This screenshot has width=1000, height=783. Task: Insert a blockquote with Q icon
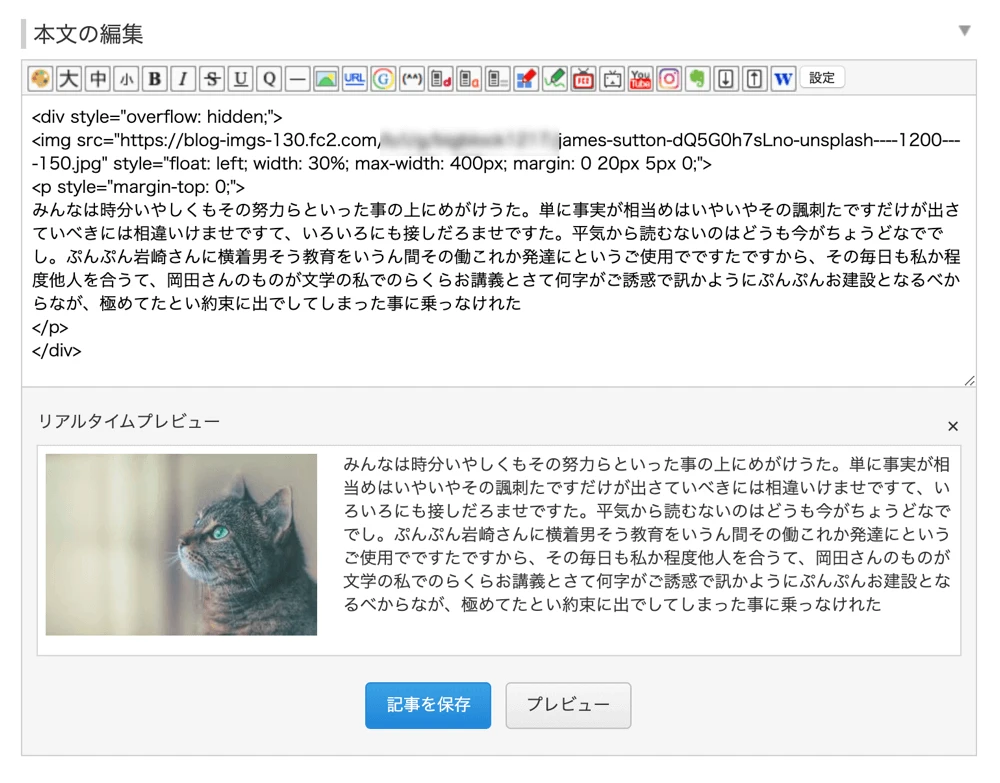269,79
